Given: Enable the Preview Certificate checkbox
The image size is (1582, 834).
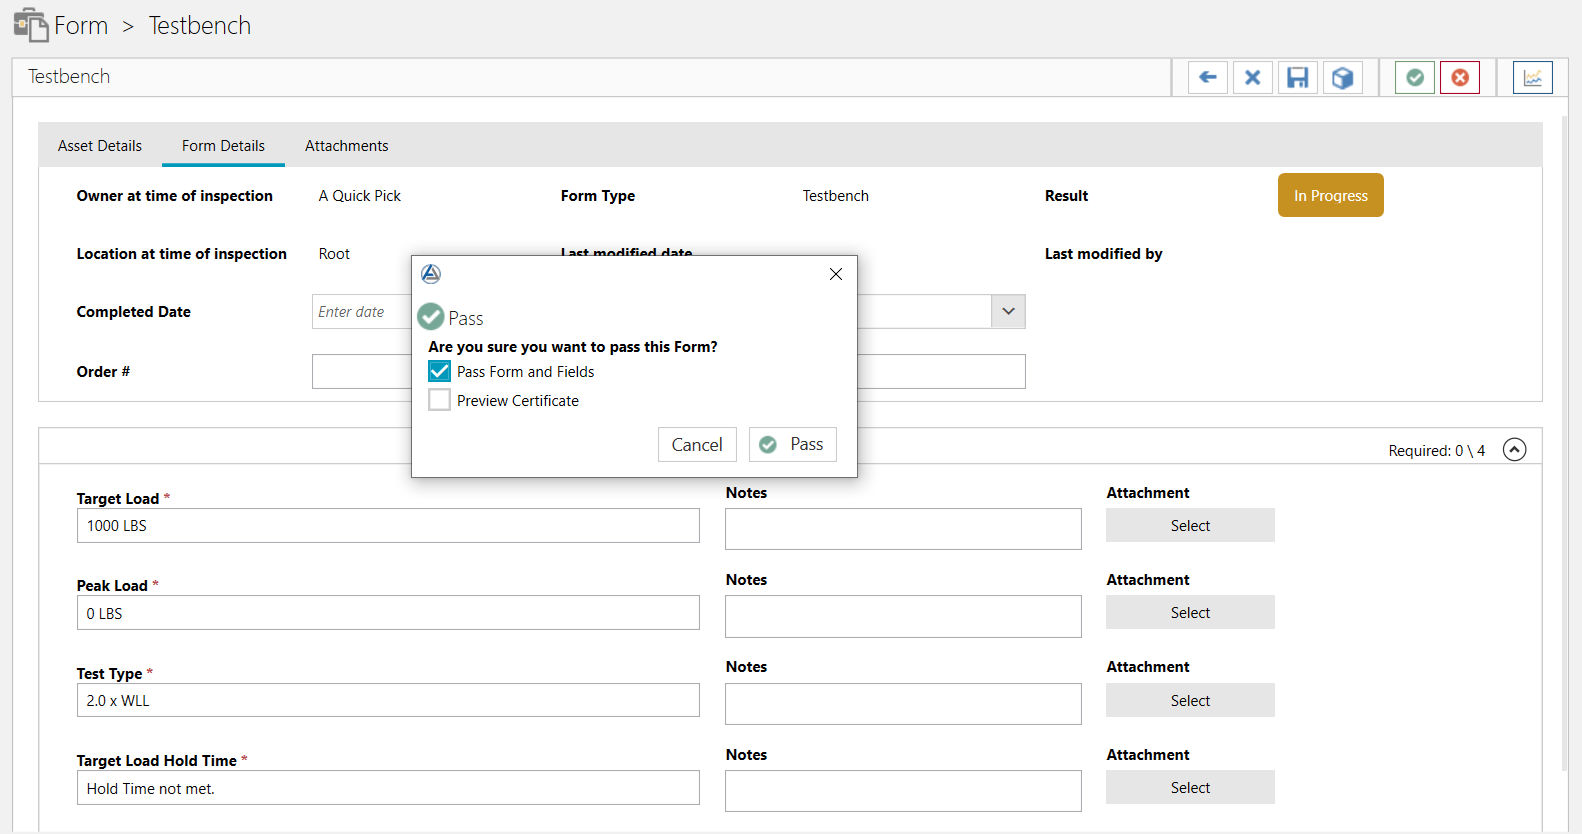Looking at the screenshot, I should click(439, 400).
